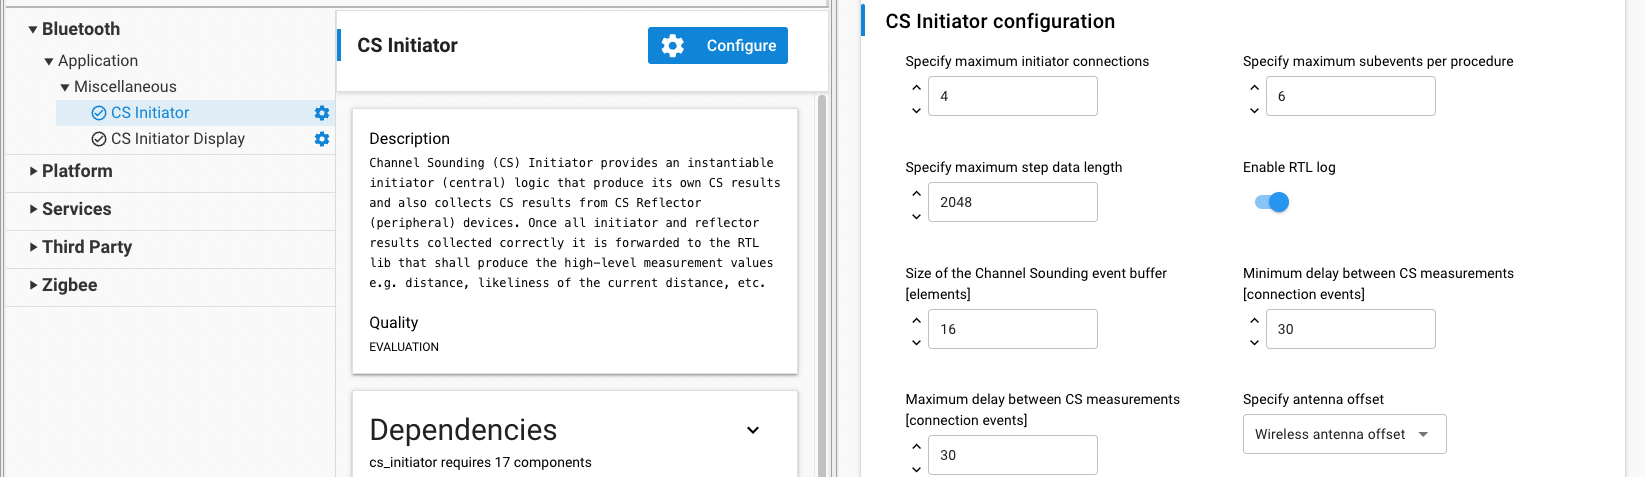Click the maximum step data length field

point(1012,202)
